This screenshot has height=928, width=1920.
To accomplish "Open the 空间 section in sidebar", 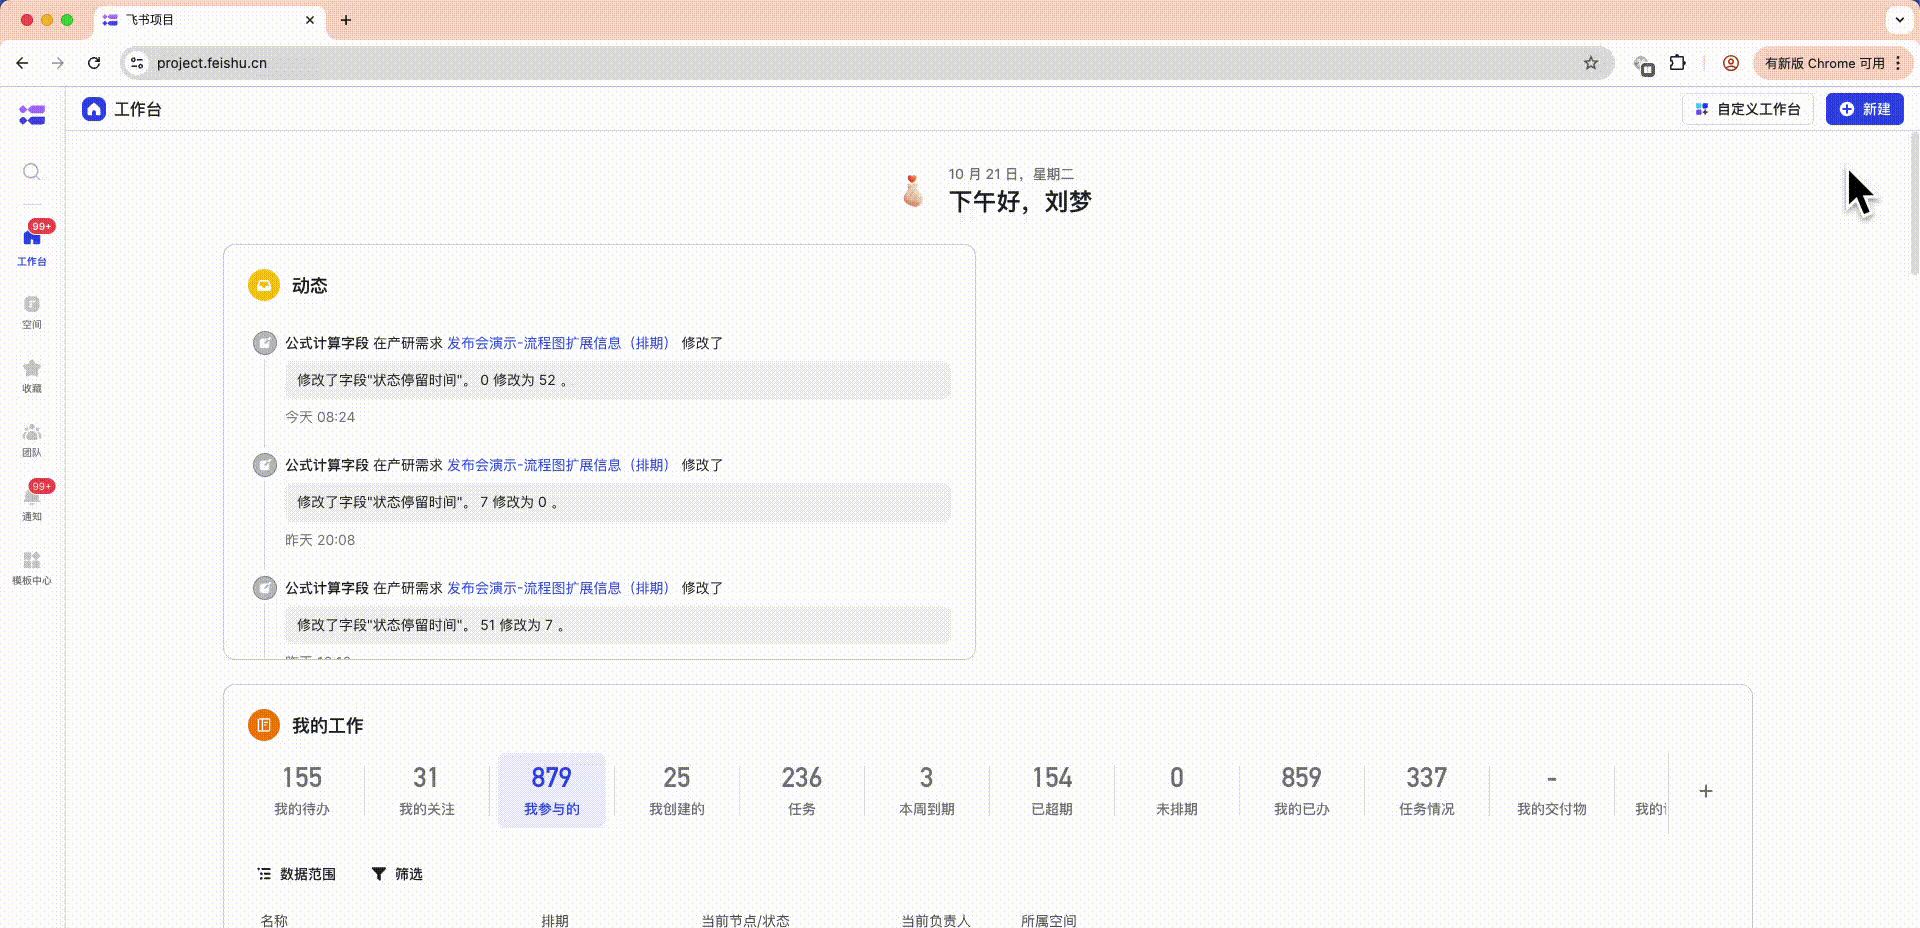I will pyautogui.click(x=31, y=310).
